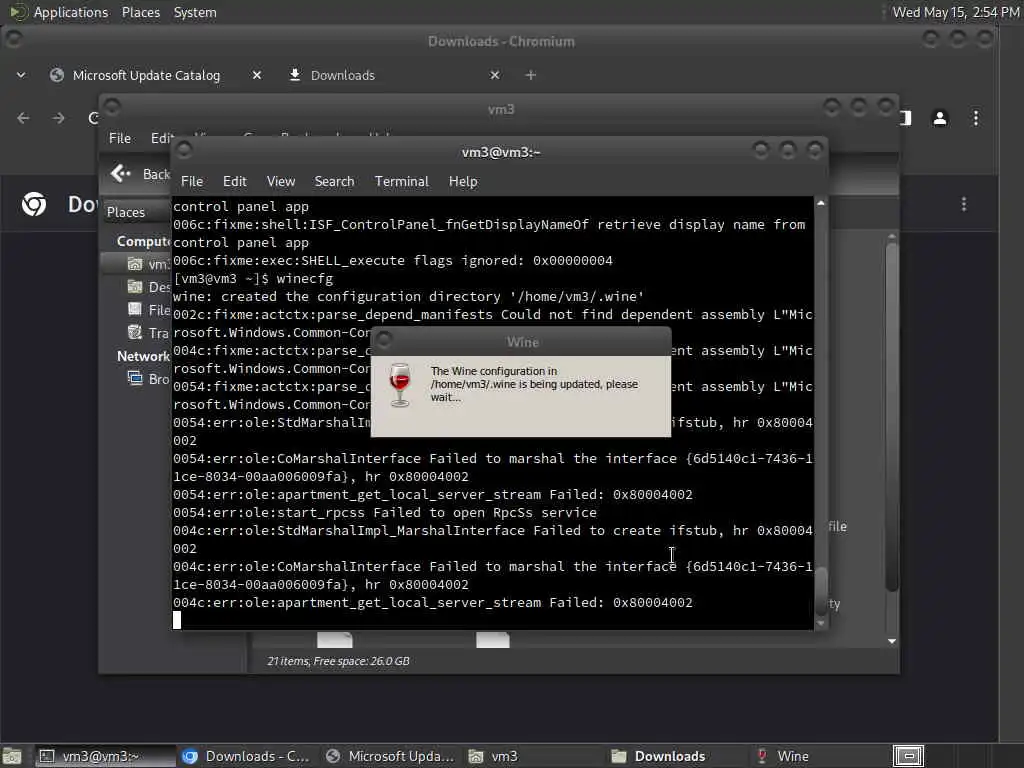Open Chromium profile account icon
The height and width of the screenshot is (768, 1024).
pyautogui.click(x=940, y=118)
